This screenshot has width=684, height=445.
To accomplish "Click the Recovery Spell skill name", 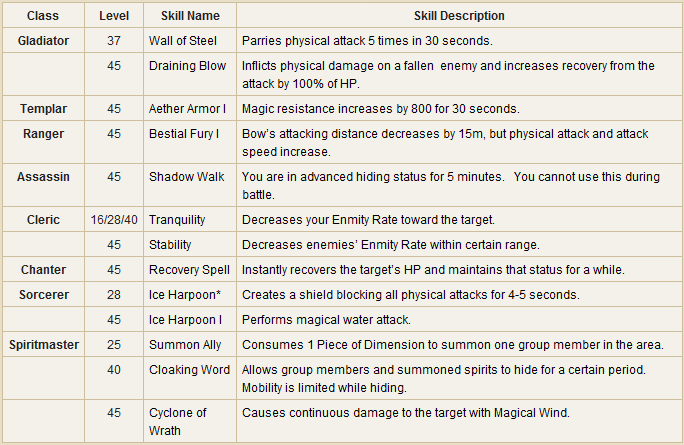I will [189, 270].
